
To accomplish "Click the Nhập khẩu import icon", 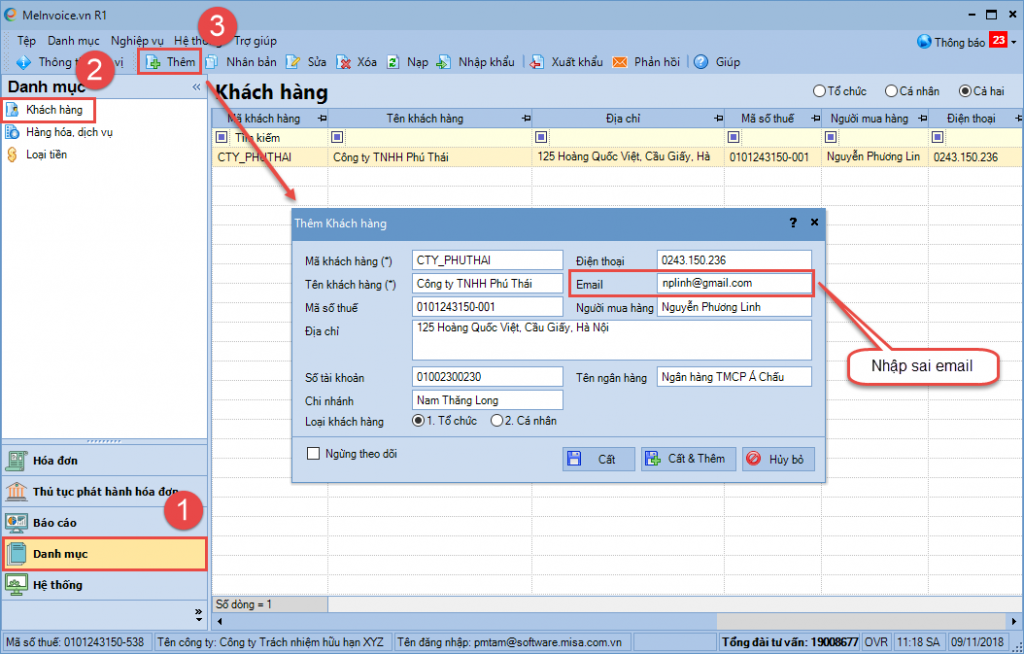I will click(x=444, y=62).
